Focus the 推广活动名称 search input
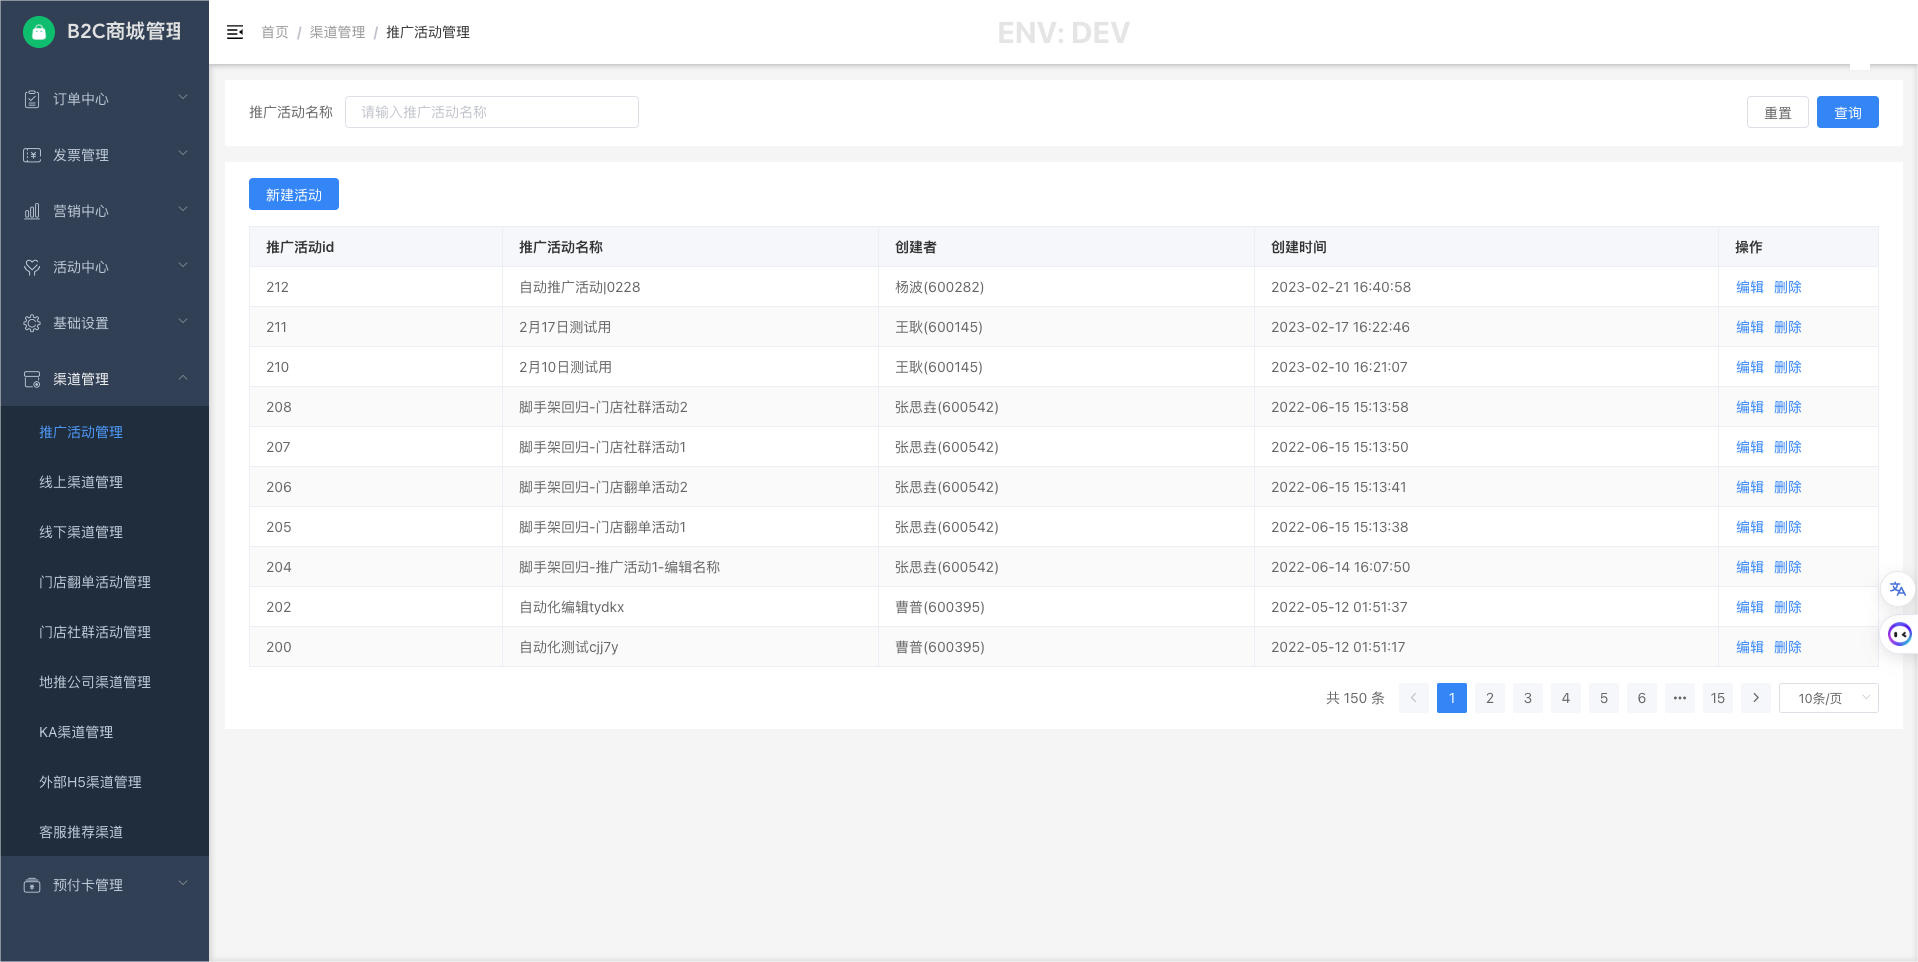 (x=492, y=112)
